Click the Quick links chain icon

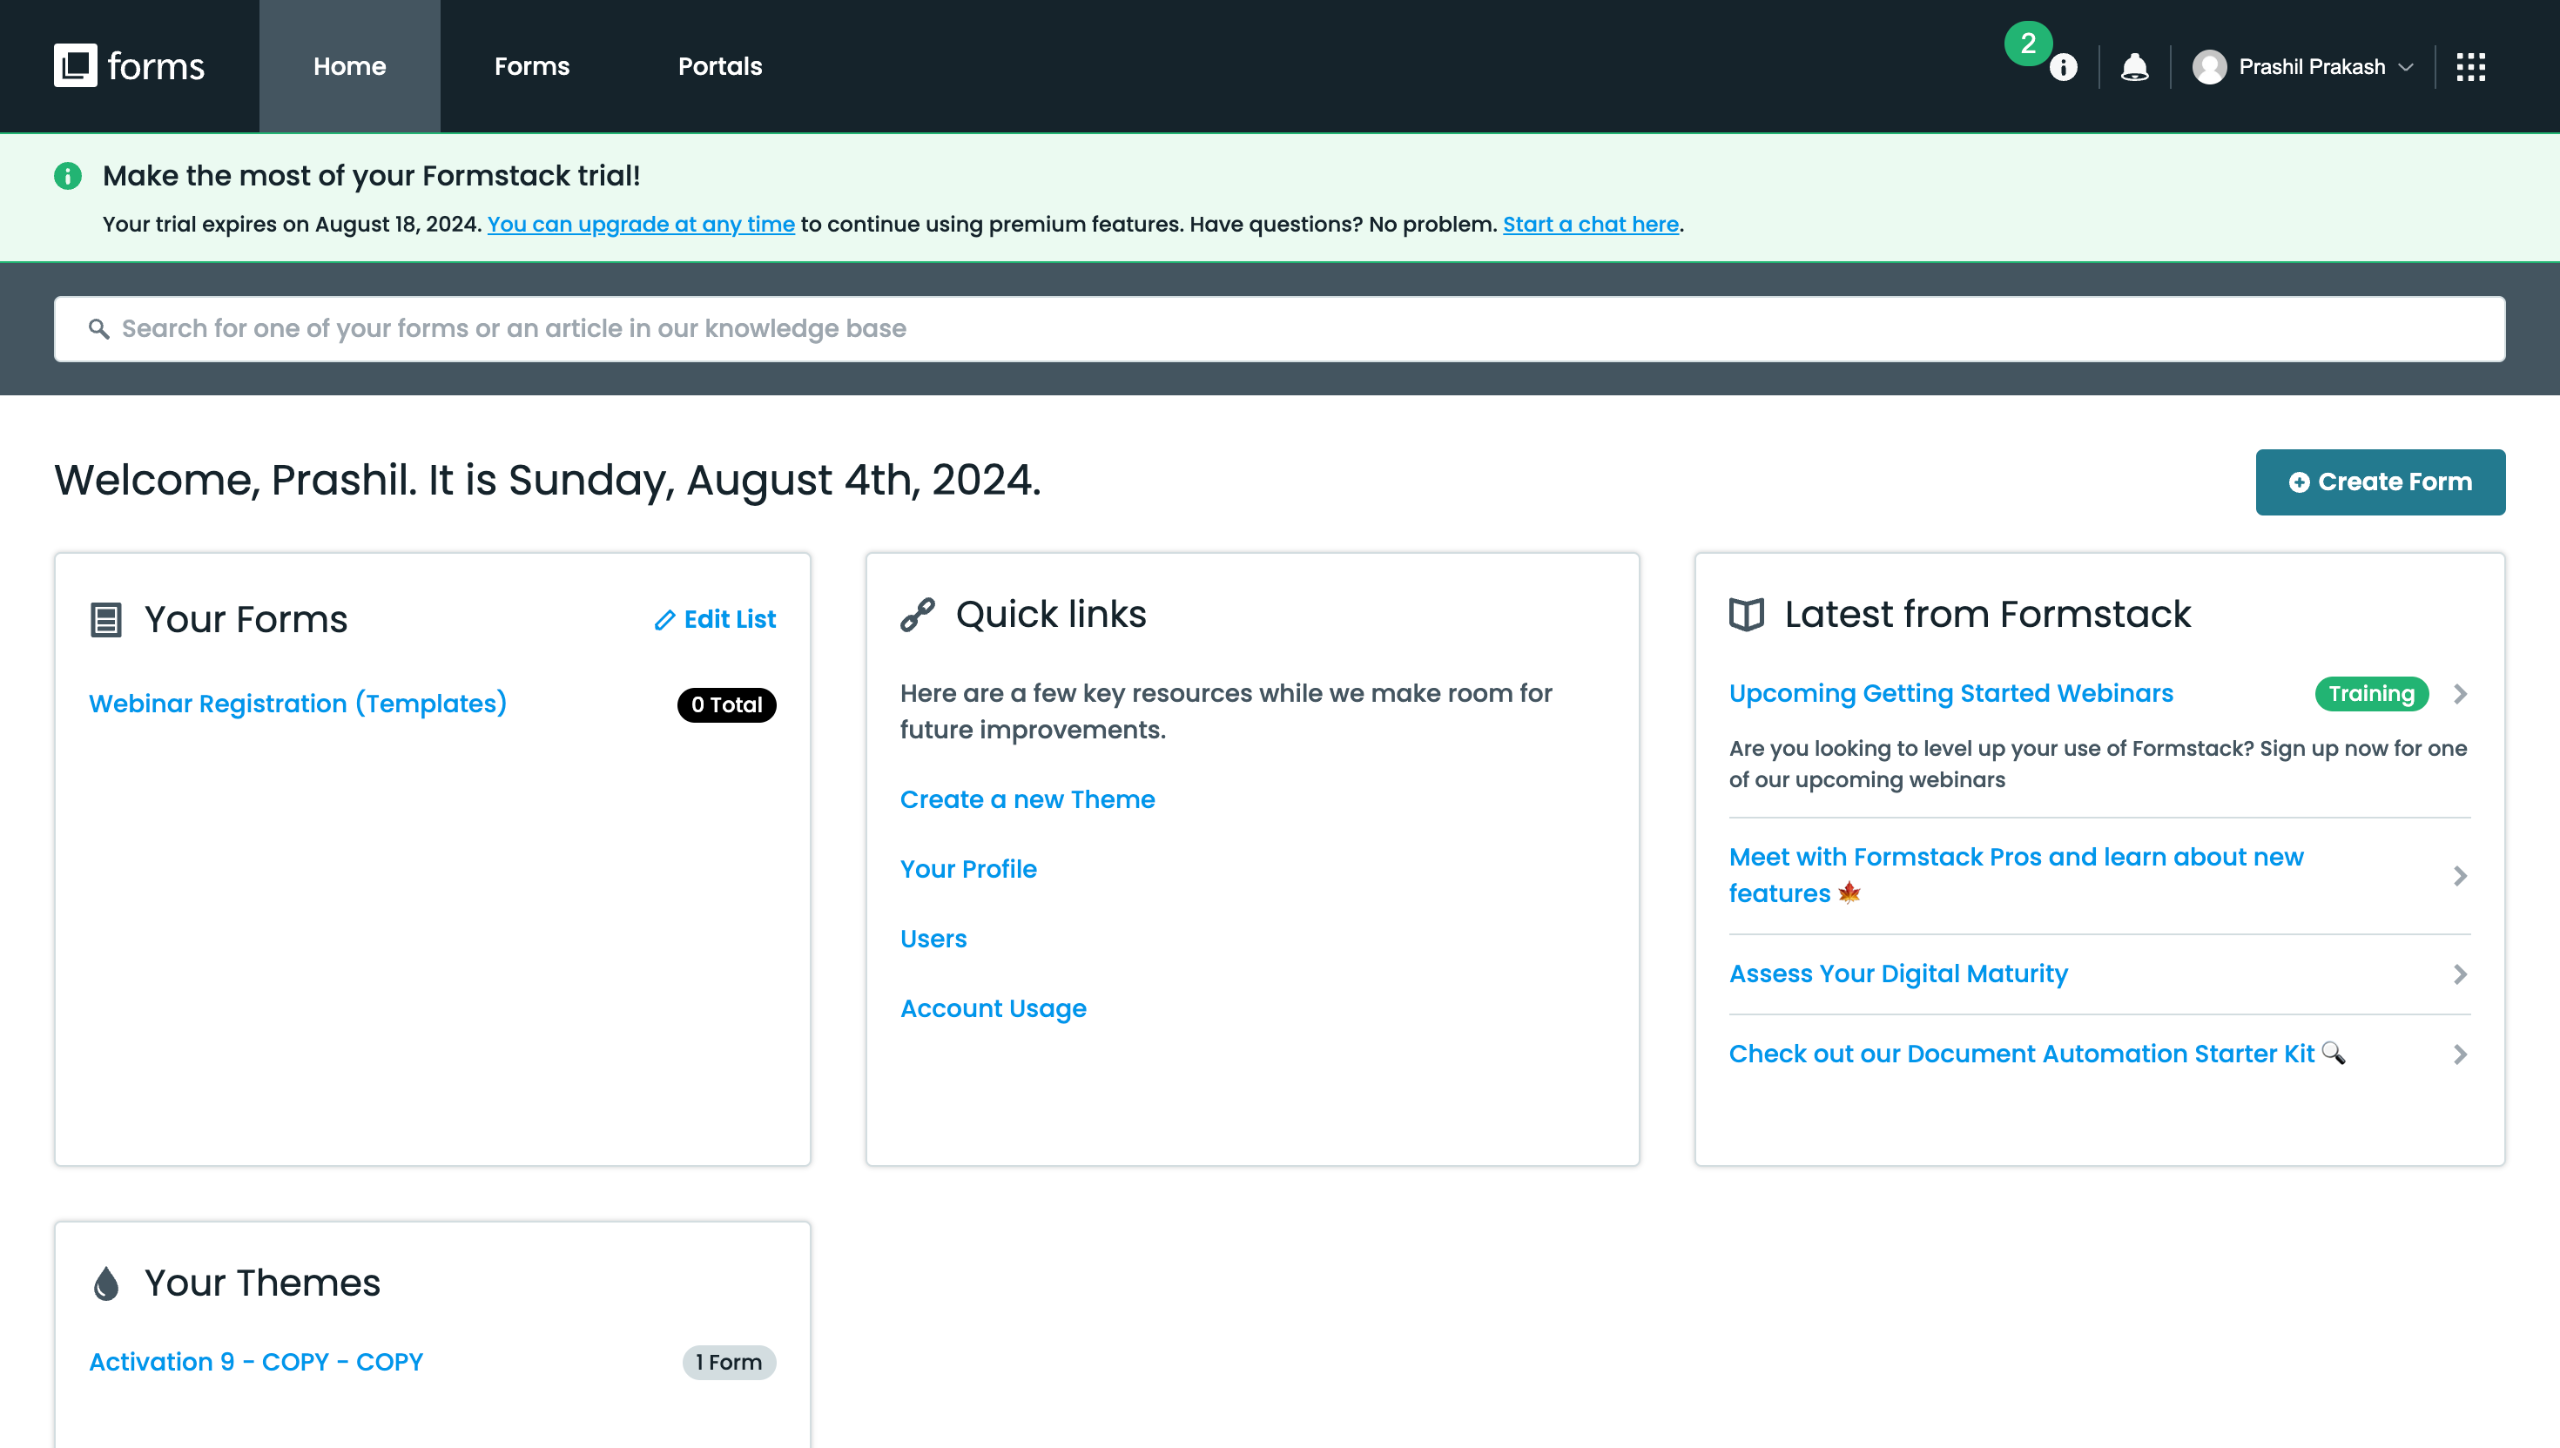click(x=917, y=615)
